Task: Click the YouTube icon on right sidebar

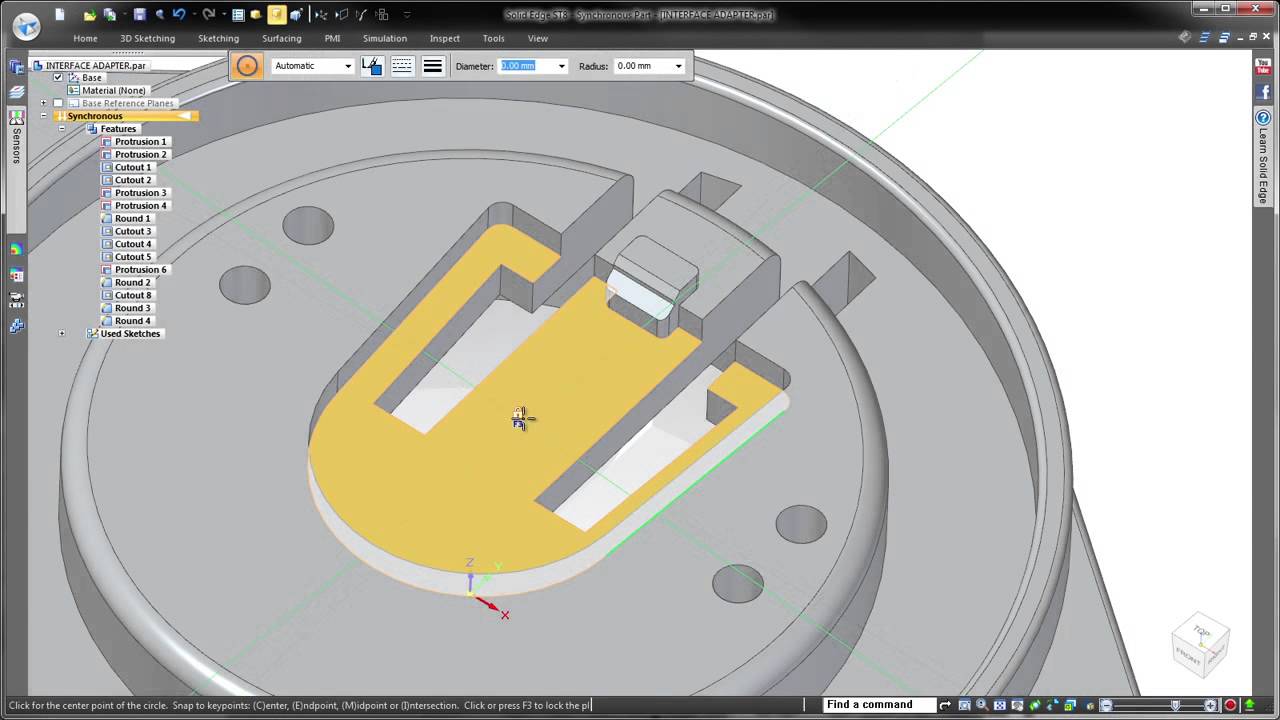Action: coord(1263,67)
